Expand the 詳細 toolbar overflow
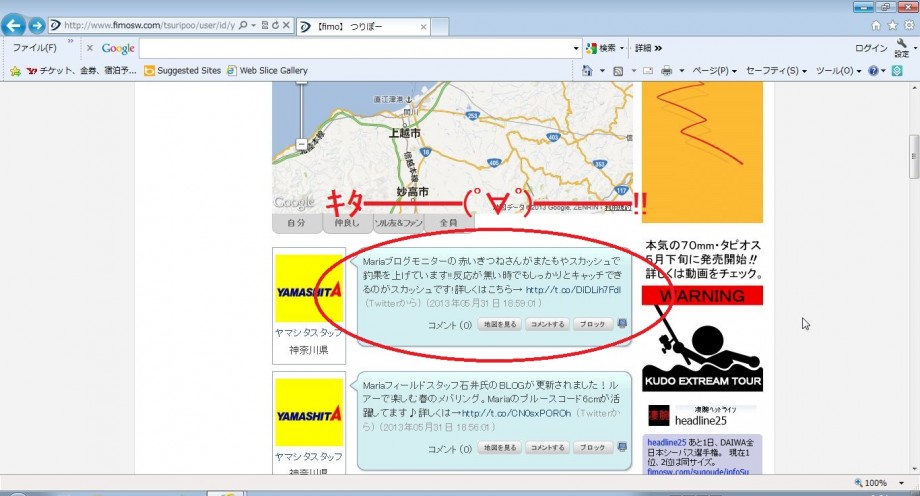 coord(648,48)
